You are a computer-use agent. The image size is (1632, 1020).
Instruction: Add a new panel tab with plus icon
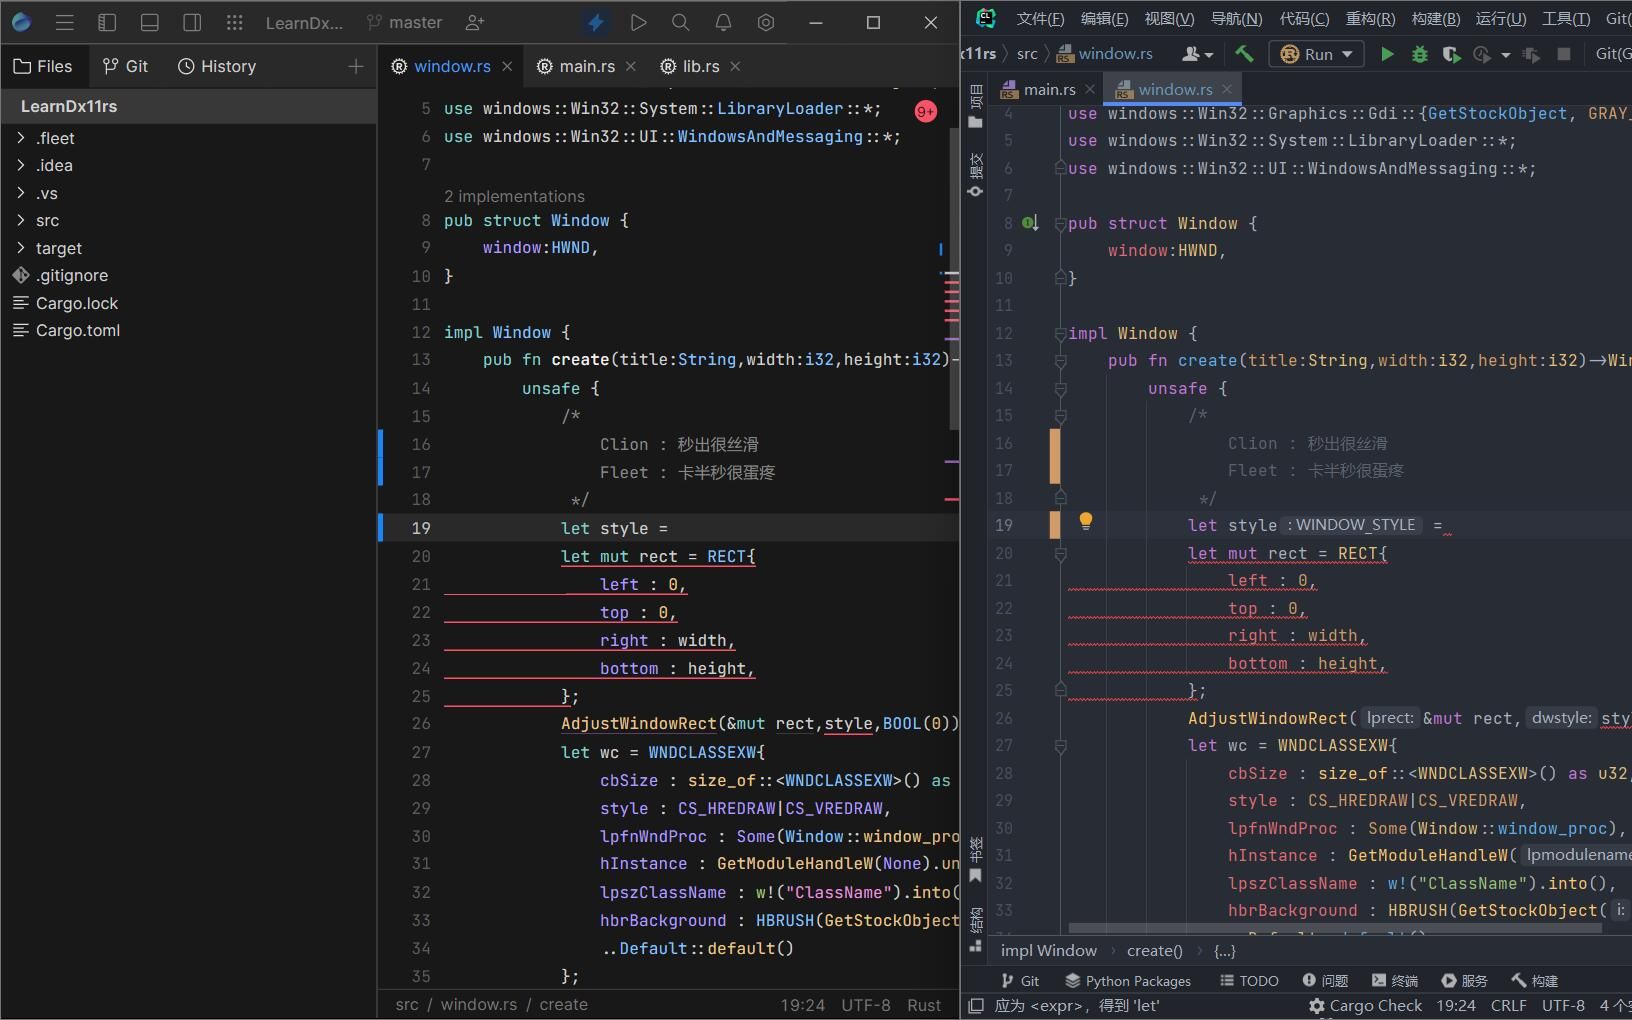pos(355,66)
